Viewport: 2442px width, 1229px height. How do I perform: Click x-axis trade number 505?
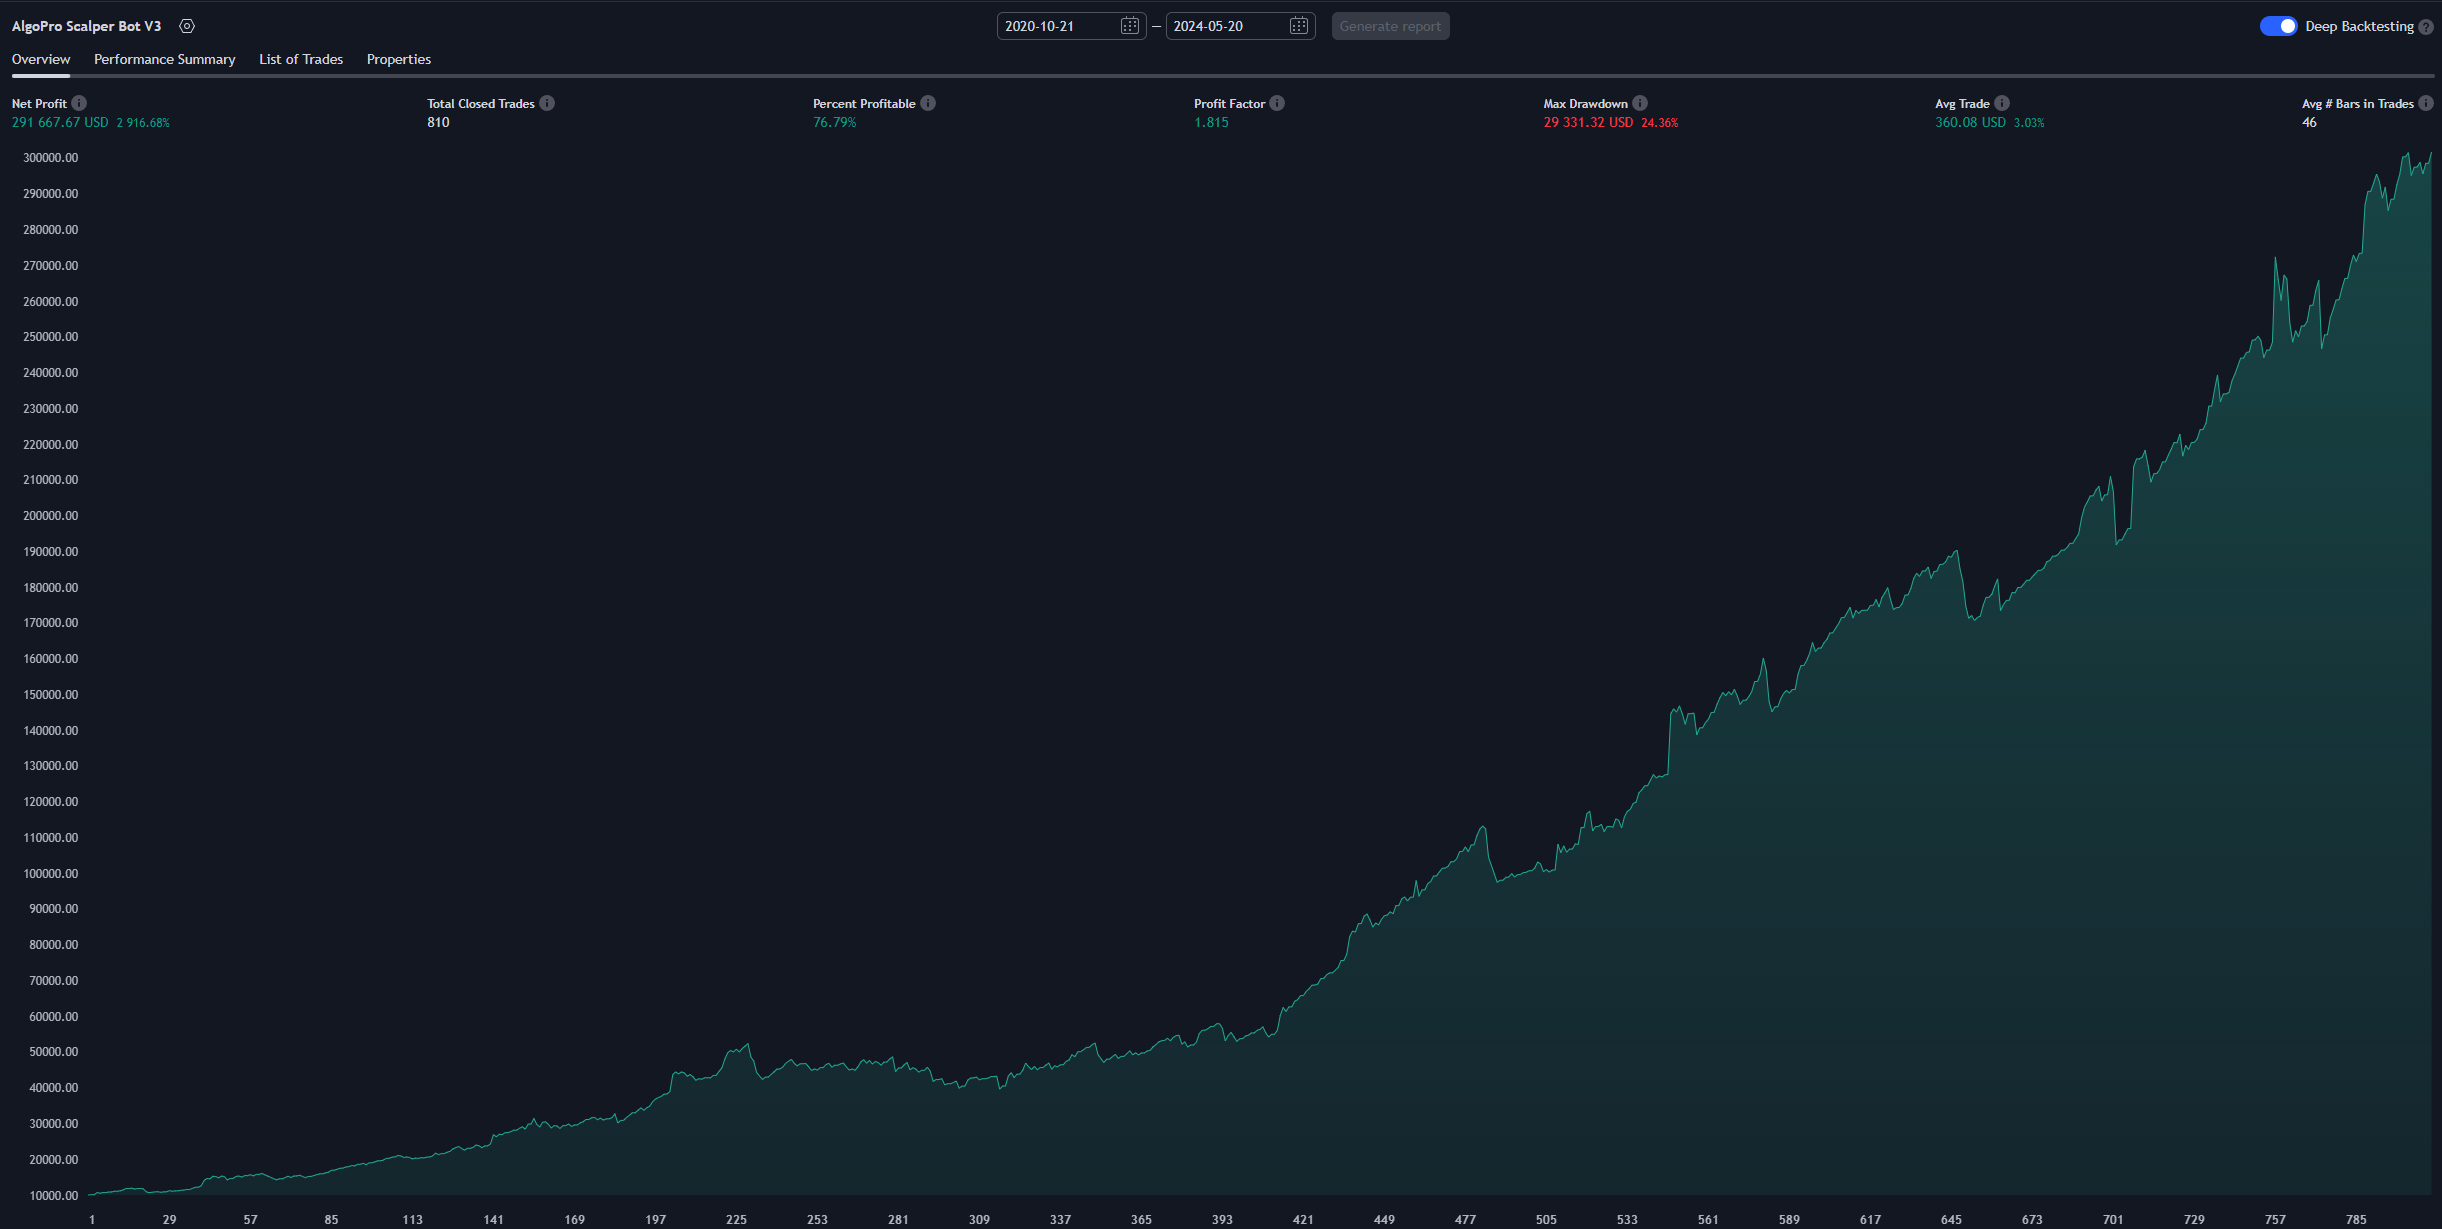click(x=1546, y=1220)
